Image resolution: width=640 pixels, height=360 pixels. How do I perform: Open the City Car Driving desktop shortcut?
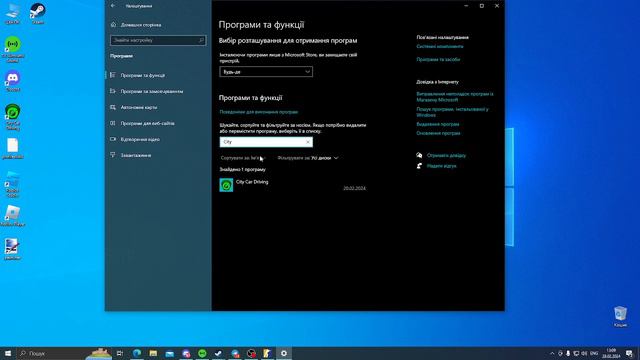click(13, 117)
